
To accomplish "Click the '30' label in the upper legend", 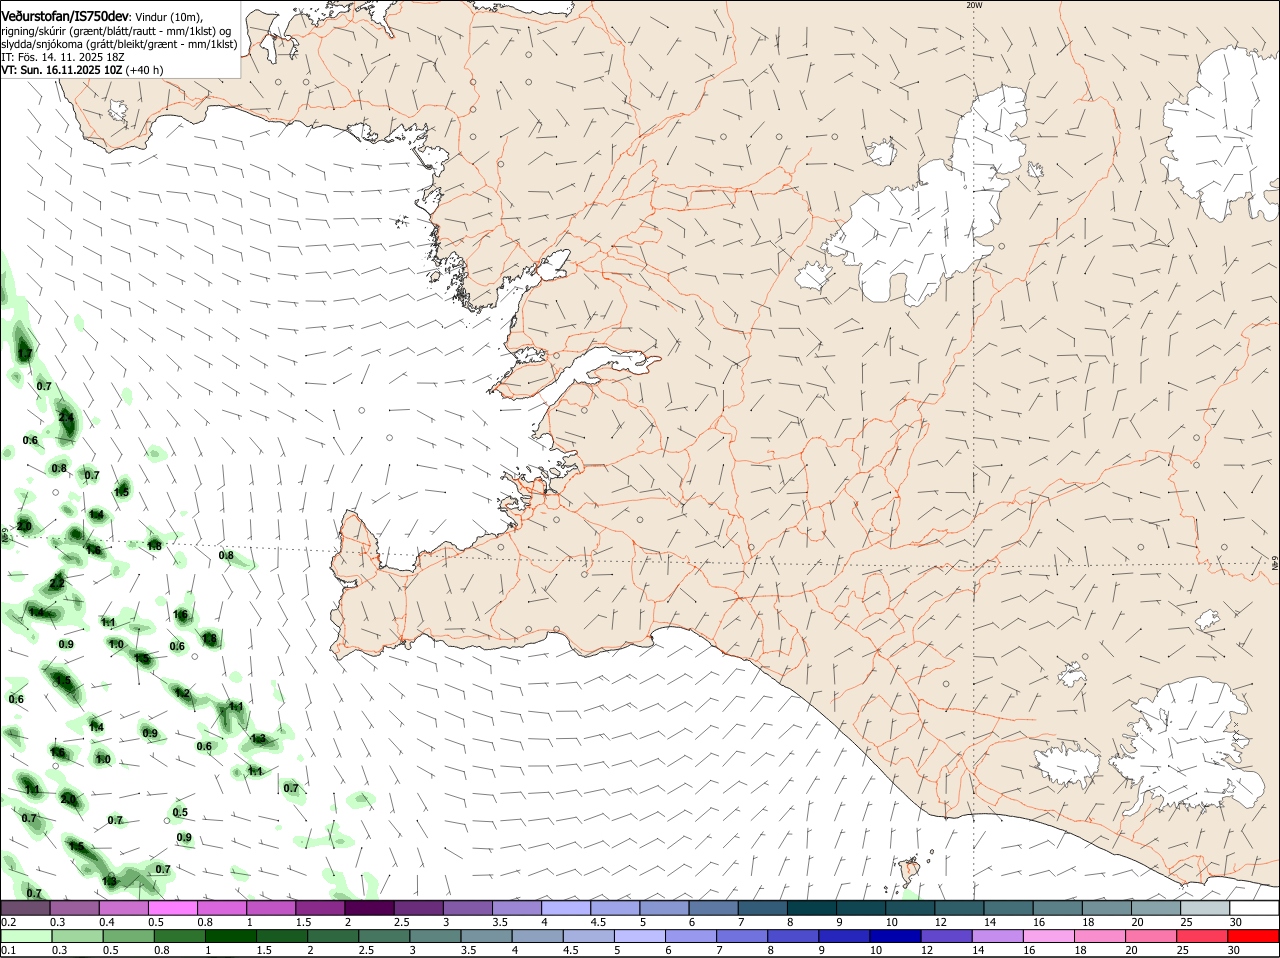I will [1236, 922].
